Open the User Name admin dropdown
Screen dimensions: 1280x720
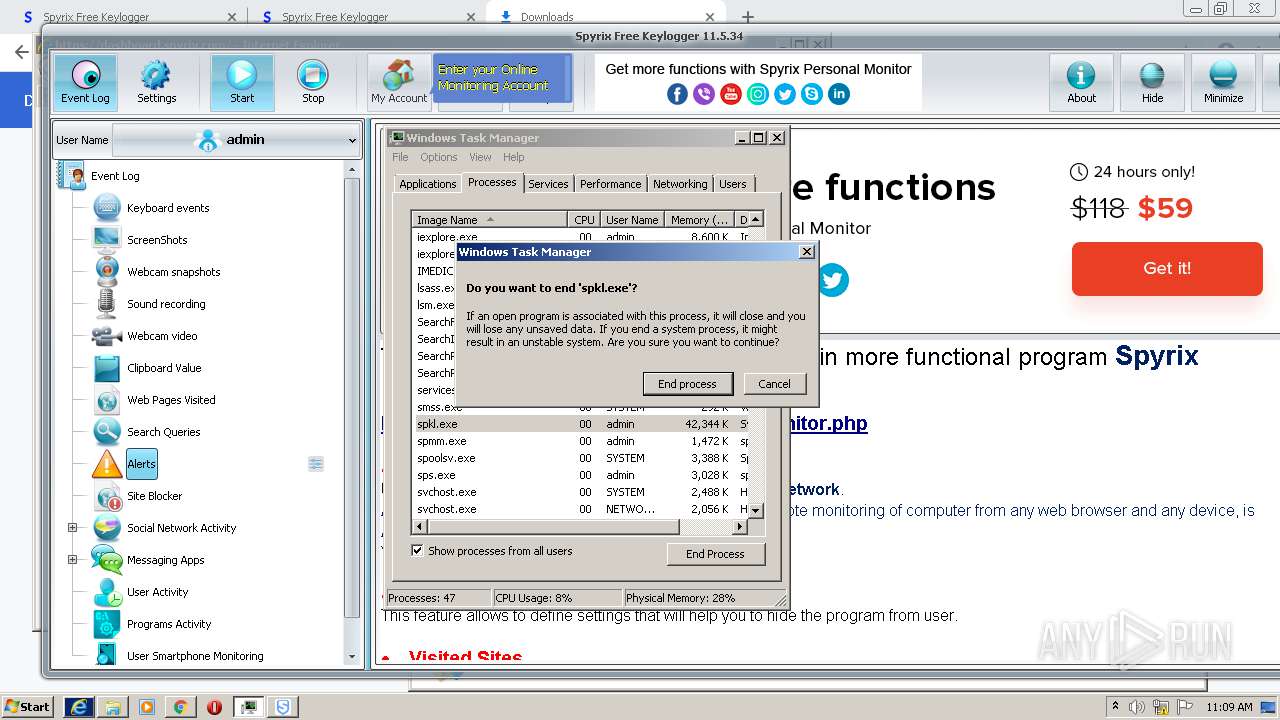[236, 140]
